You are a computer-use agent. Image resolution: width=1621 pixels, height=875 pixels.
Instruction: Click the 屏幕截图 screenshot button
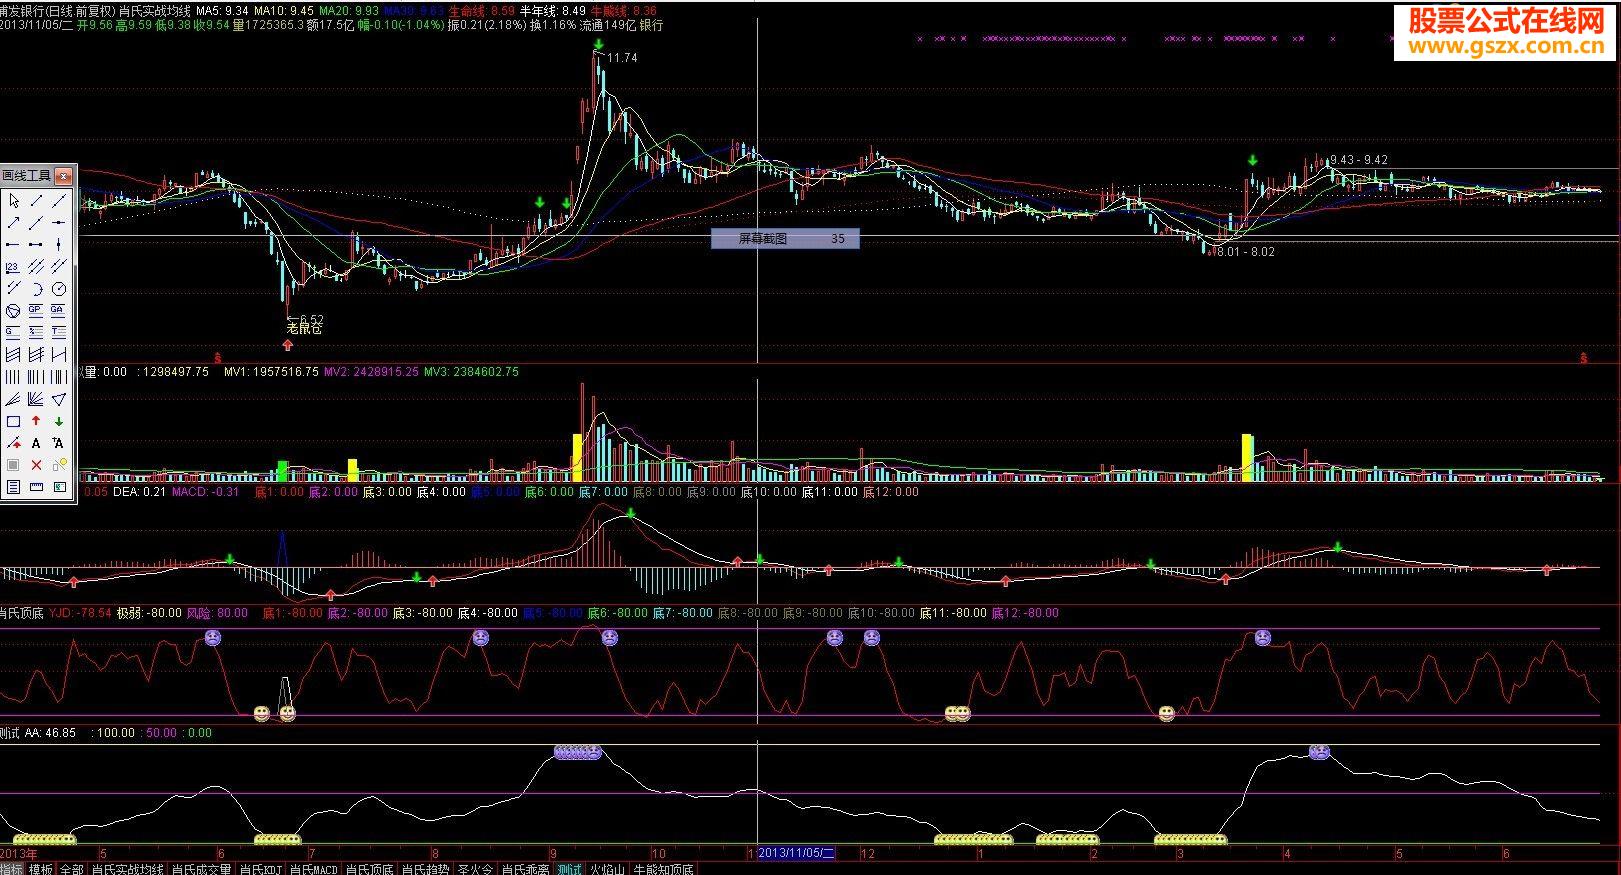784,239
